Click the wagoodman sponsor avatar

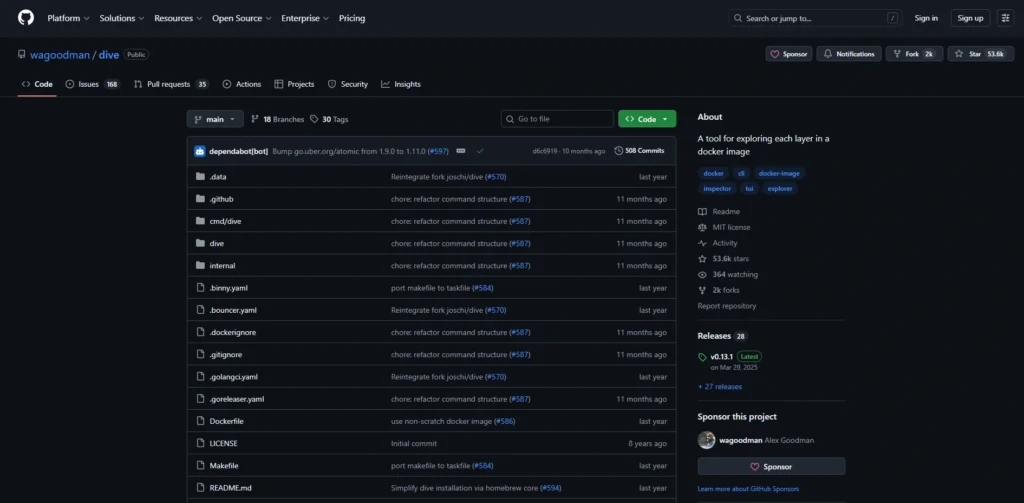[x=706, y=440]
